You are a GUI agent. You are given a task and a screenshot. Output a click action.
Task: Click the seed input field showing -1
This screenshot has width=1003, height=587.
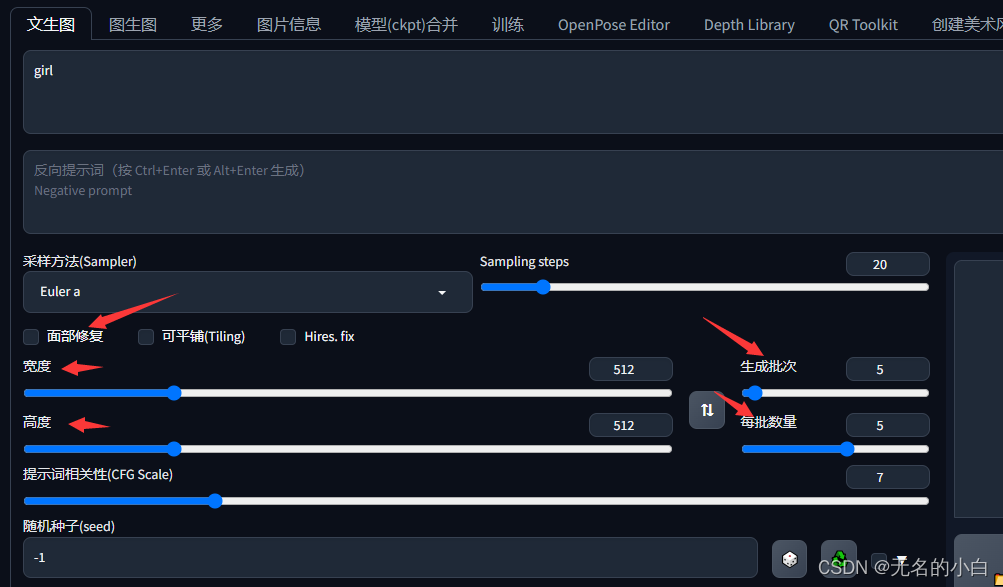click(x=390, y=558)
